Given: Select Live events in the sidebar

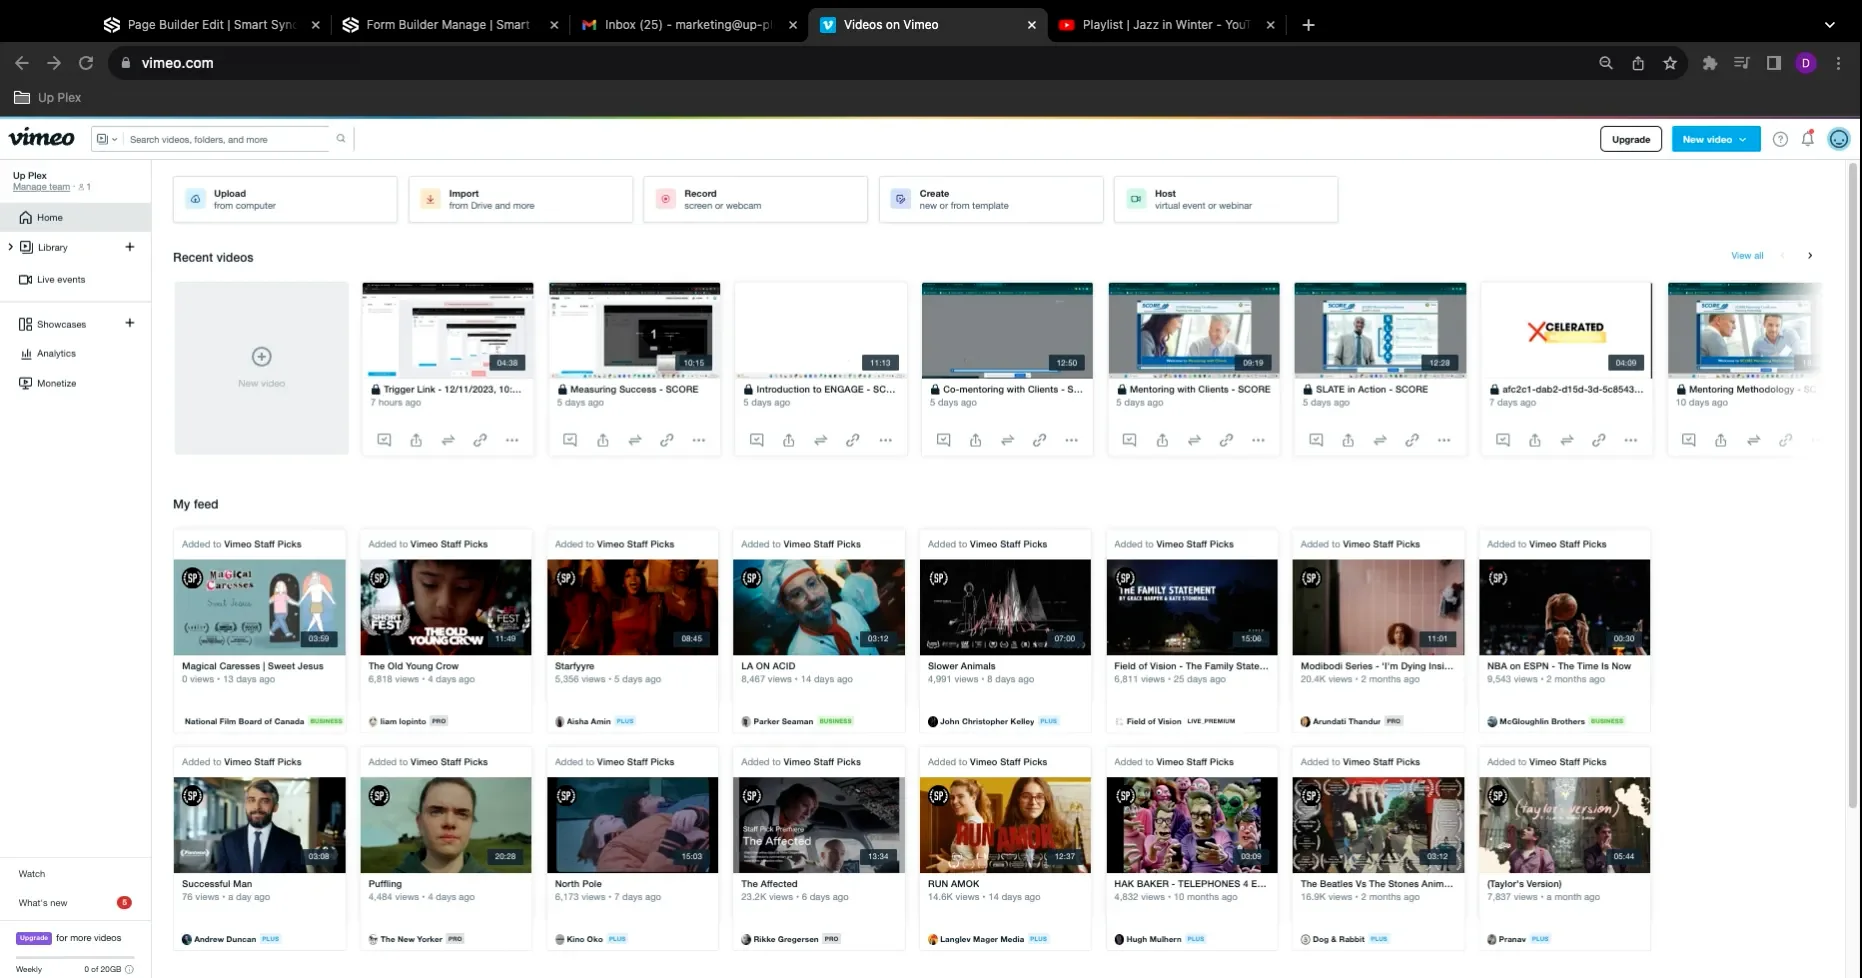Looking at the screenshot, I should [60, 279].
